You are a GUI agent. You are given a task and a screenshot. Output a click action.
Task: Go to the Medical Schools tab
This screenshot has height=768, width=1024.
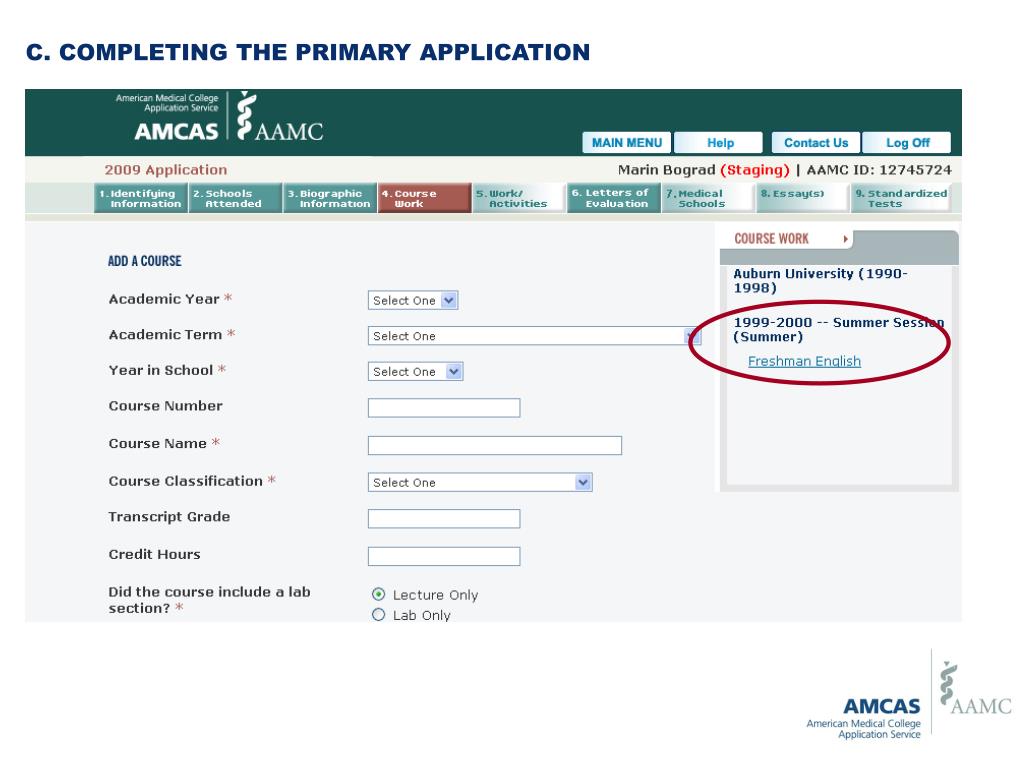coord(708,198)
